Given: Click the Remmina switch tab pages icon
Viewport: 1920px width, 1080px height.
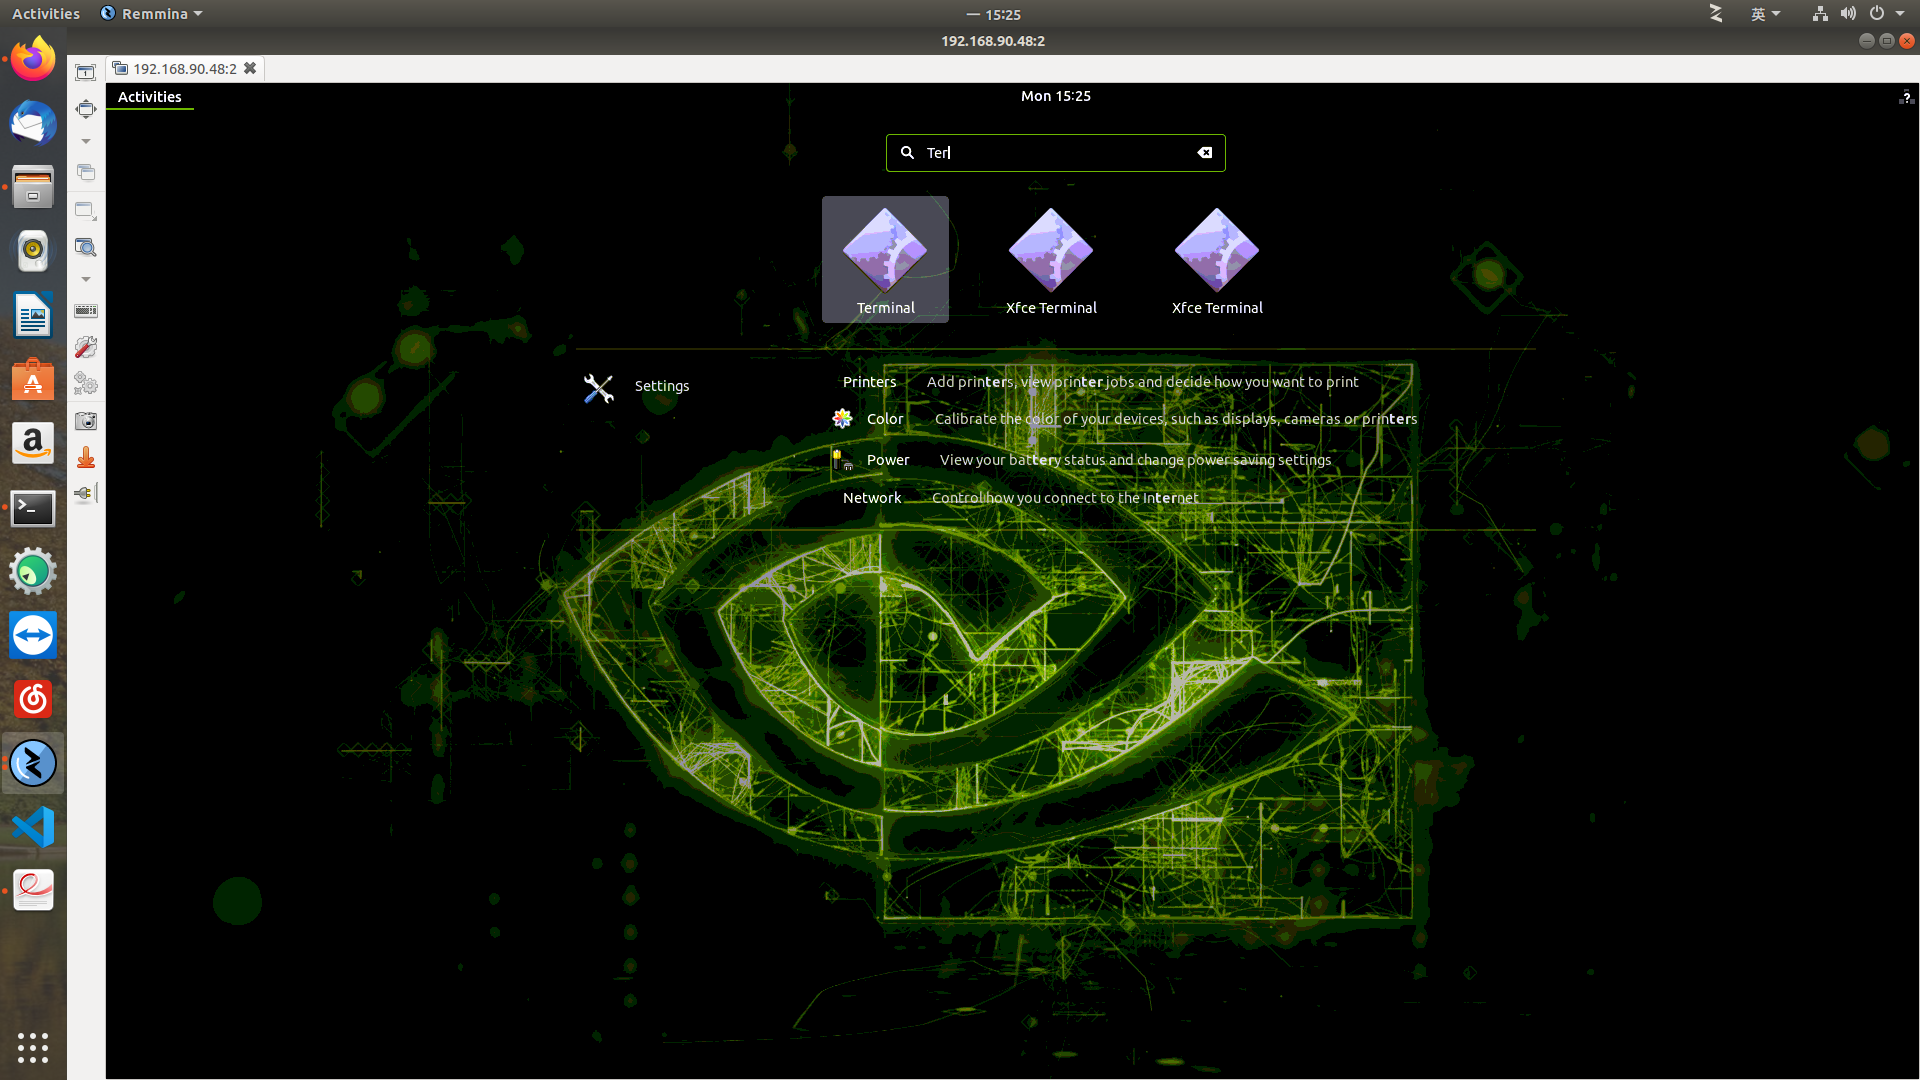Looking at the screenshot, I should click(x=86, y=172).
